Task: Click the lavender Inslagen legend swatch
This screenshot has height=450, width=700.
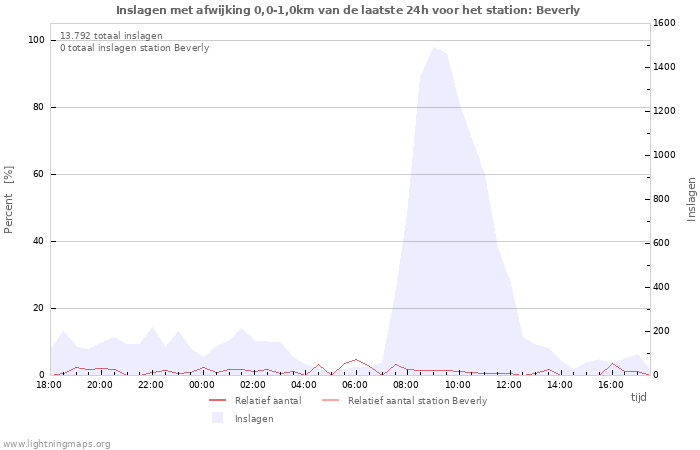Action: [x=218, y=418]
